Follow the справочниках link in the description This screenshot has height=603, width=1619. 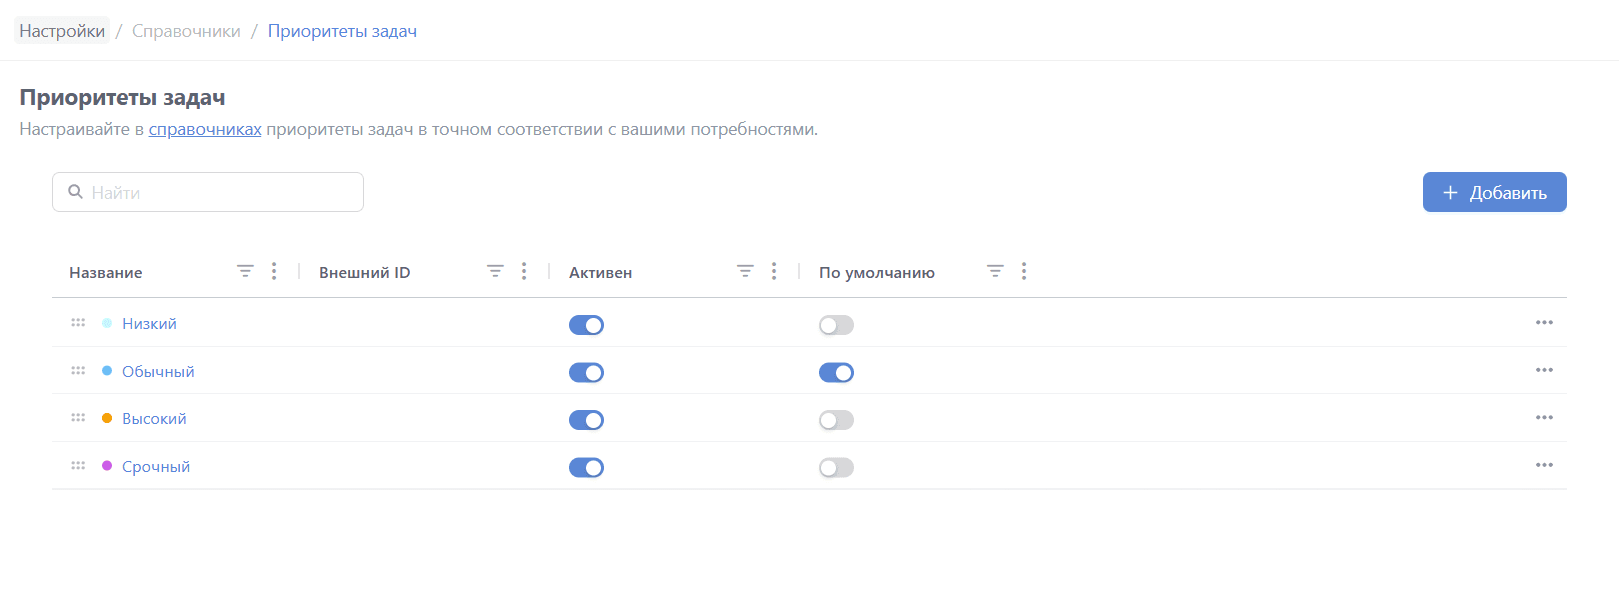(205, 129)
